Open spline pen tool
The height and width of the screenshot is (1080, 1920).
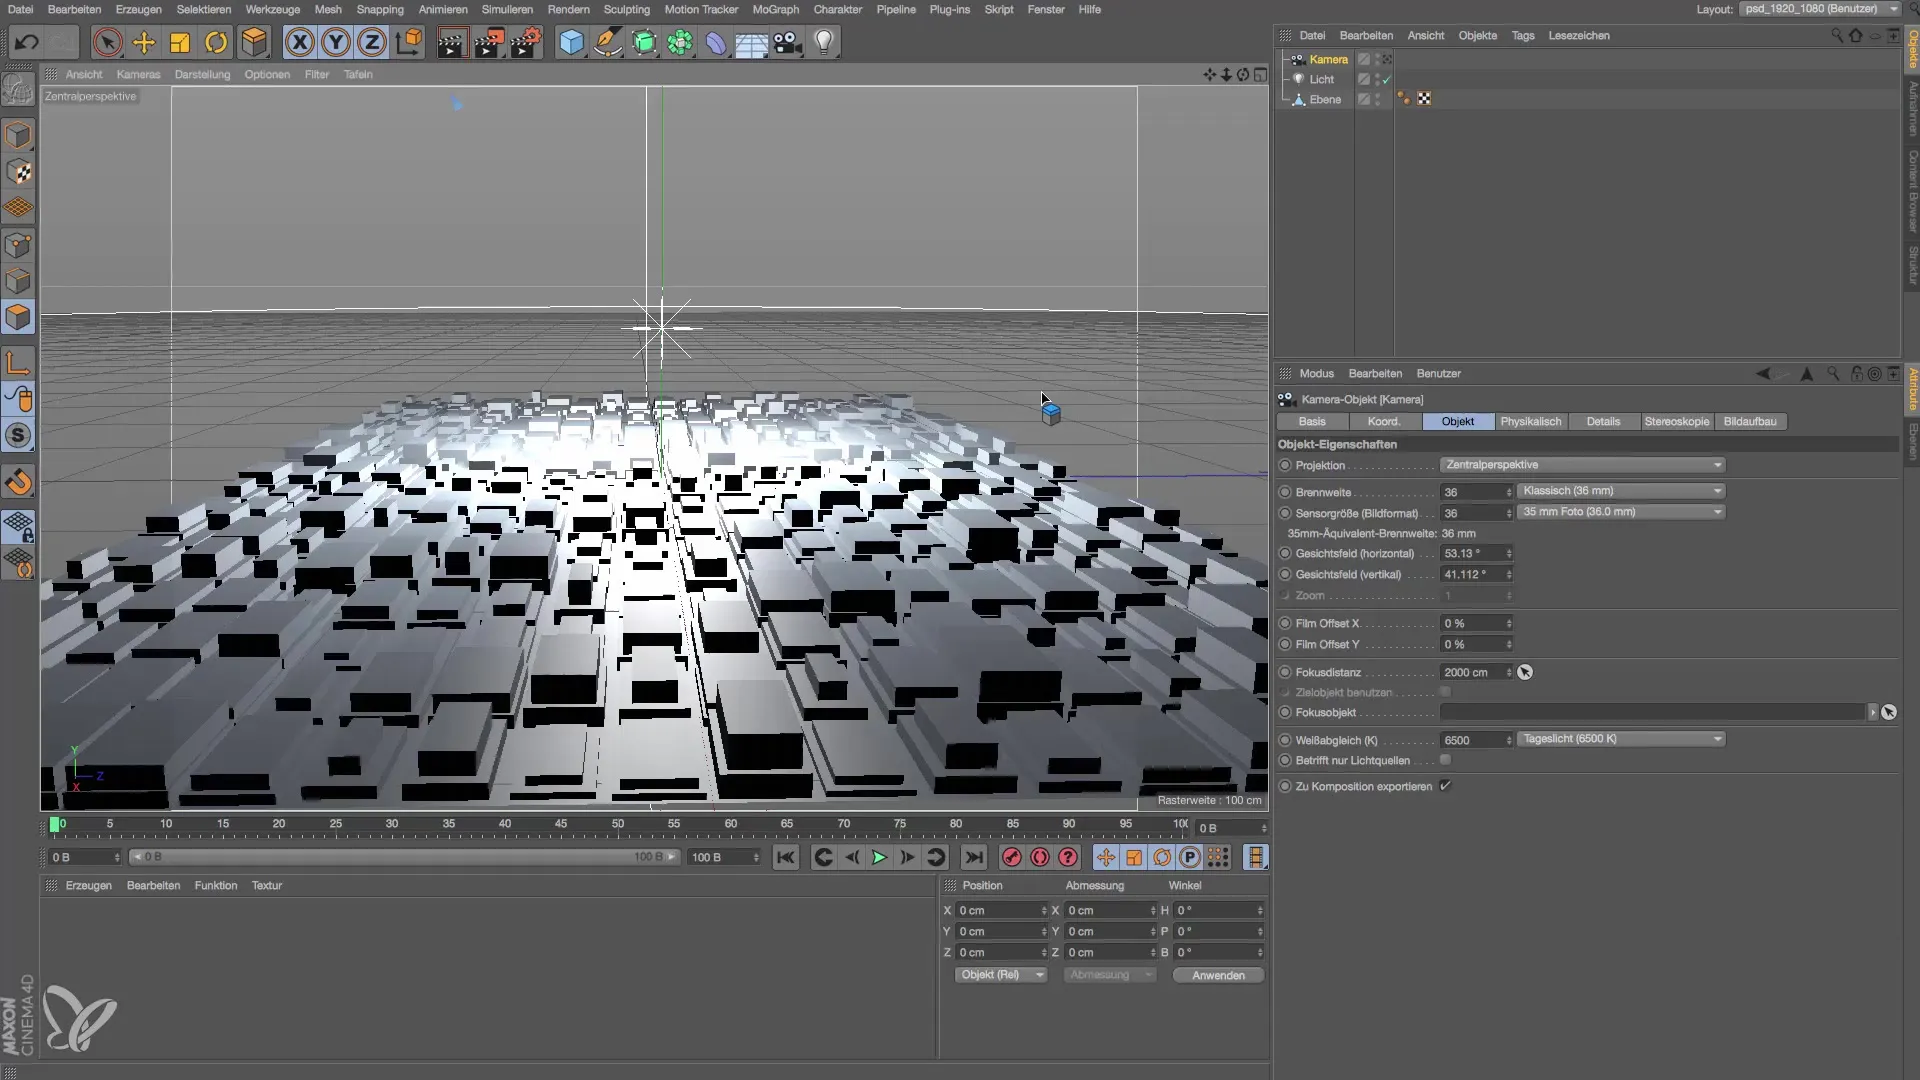click(607, 42)
